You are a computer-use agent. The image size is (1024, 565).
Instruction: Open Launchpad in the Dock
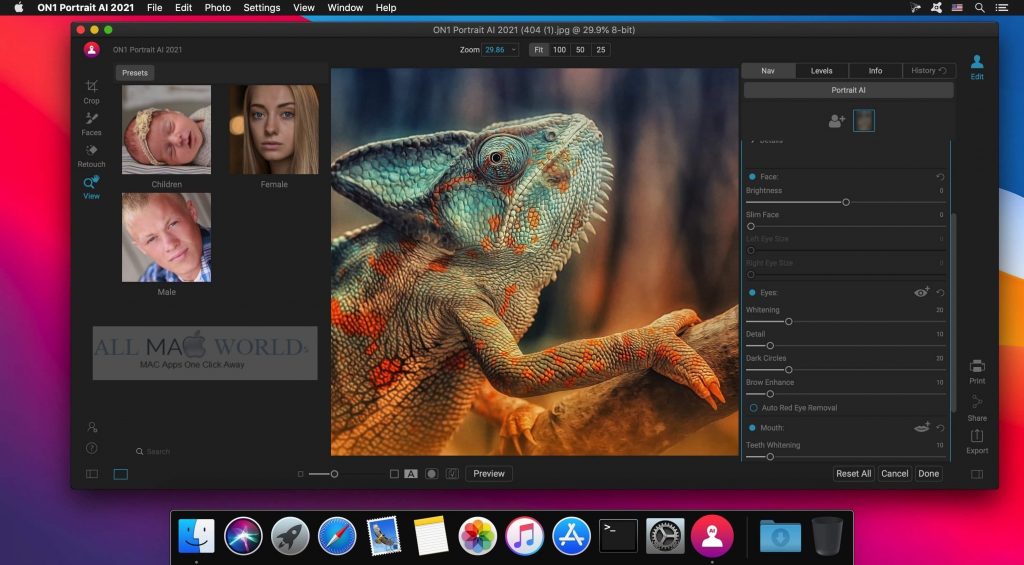290,536
